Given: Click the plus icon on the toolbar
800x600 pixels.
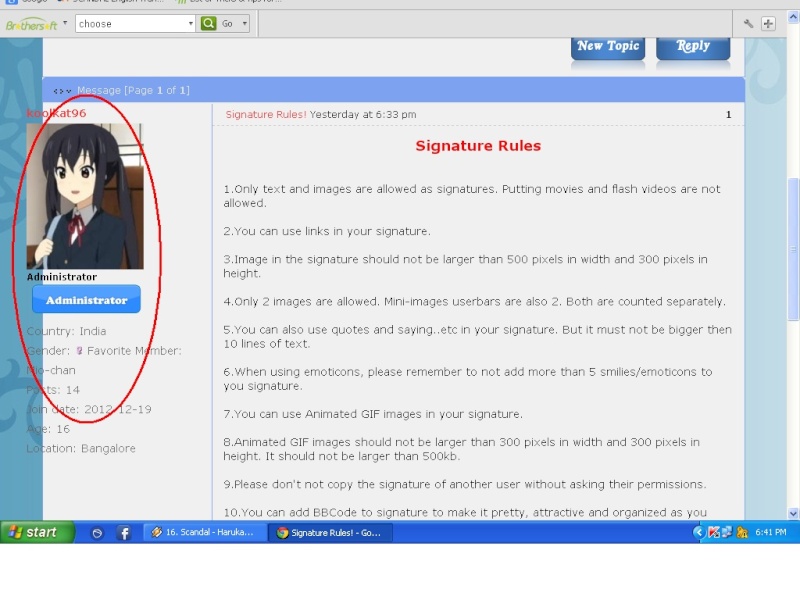Looking at the screenshot, I should coord(768,23).
